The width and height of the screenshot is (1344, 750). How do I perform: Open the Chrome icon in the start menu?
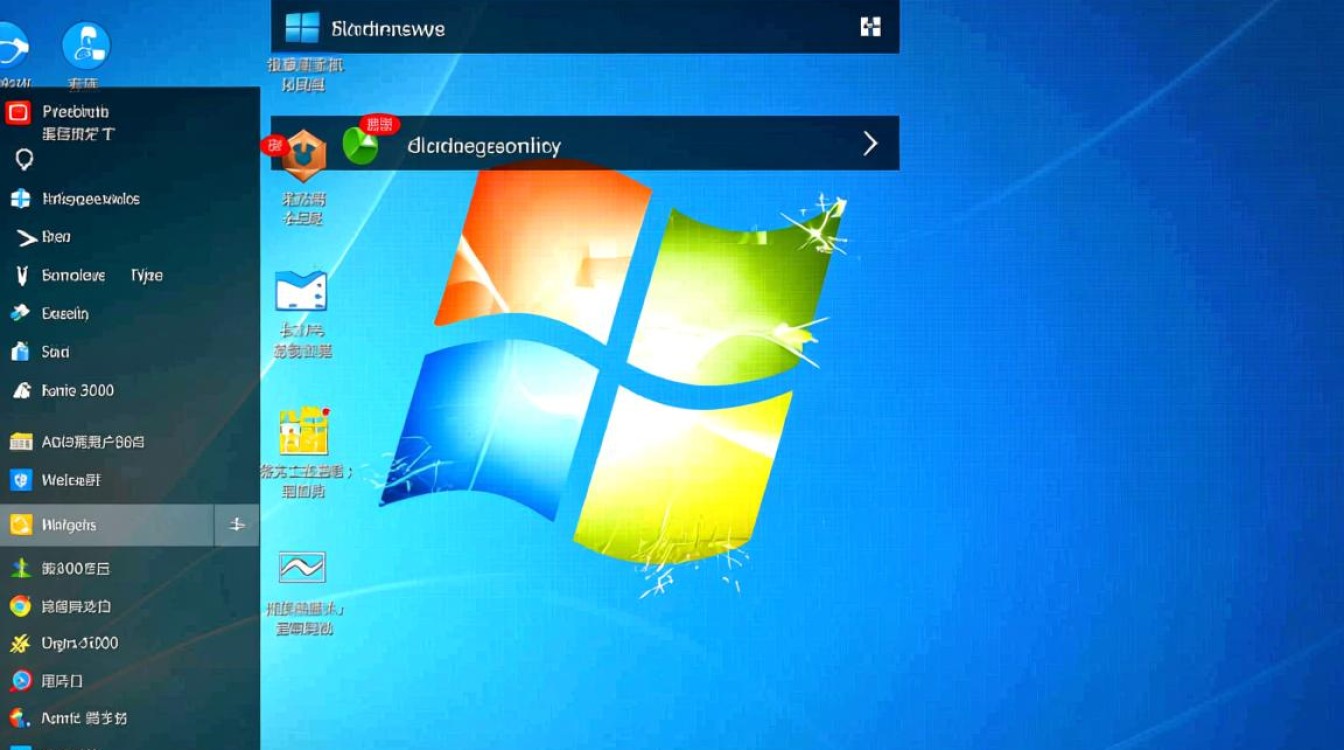20,605
